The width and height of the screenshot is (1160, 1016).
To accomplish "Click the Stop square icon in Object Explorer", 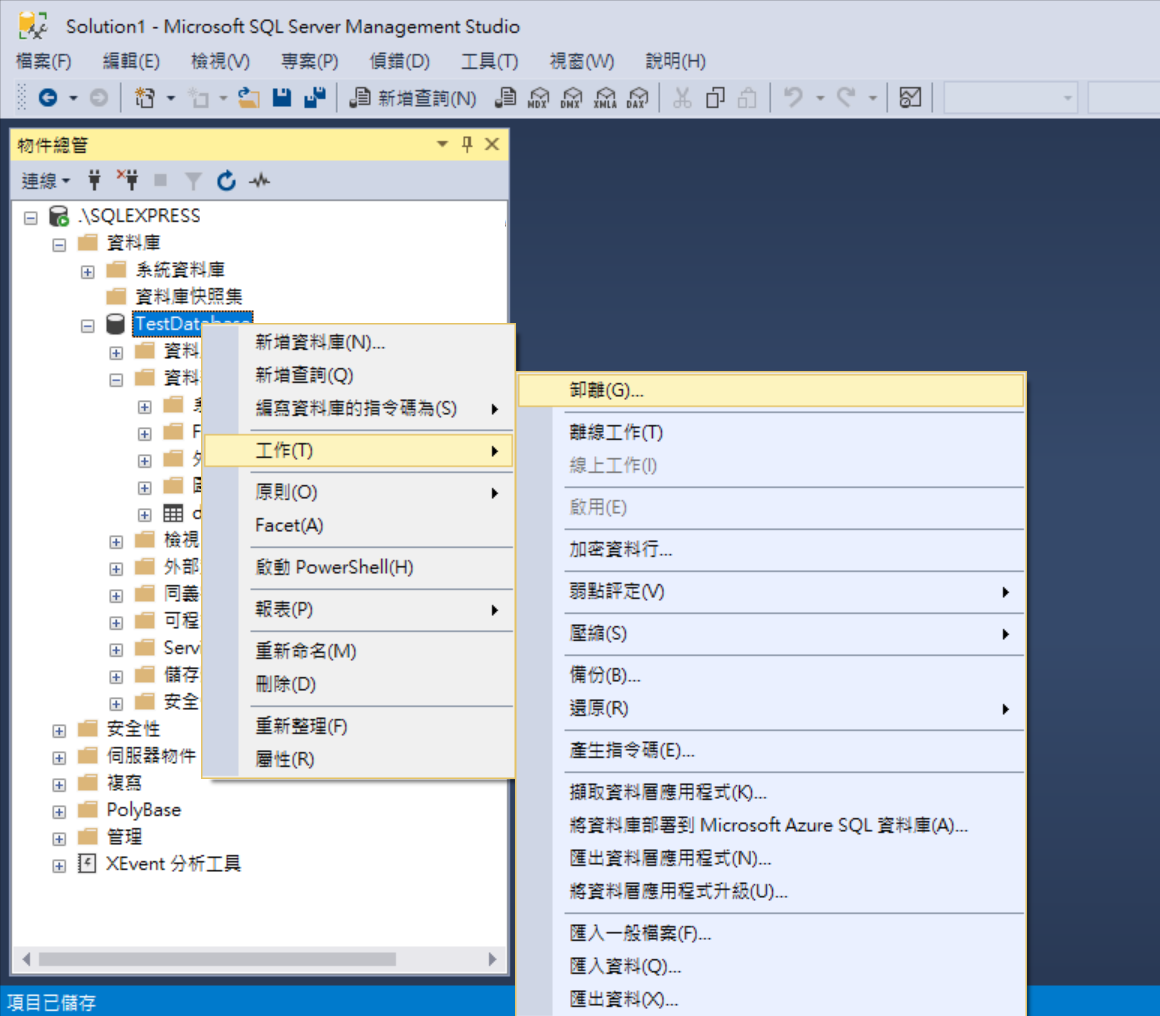I will tap(161, 180).
